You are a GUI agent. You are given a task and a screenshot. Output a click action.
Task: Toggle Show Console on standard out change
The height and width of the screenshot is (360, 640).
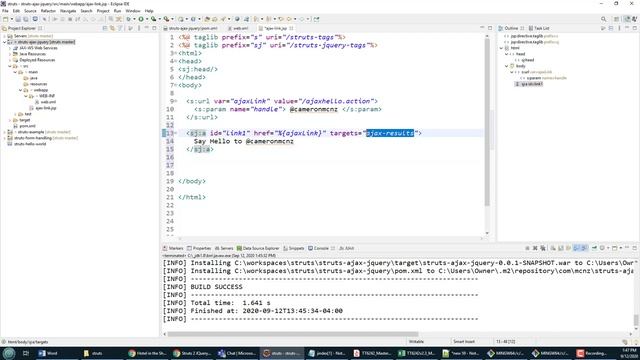(576, 248)
